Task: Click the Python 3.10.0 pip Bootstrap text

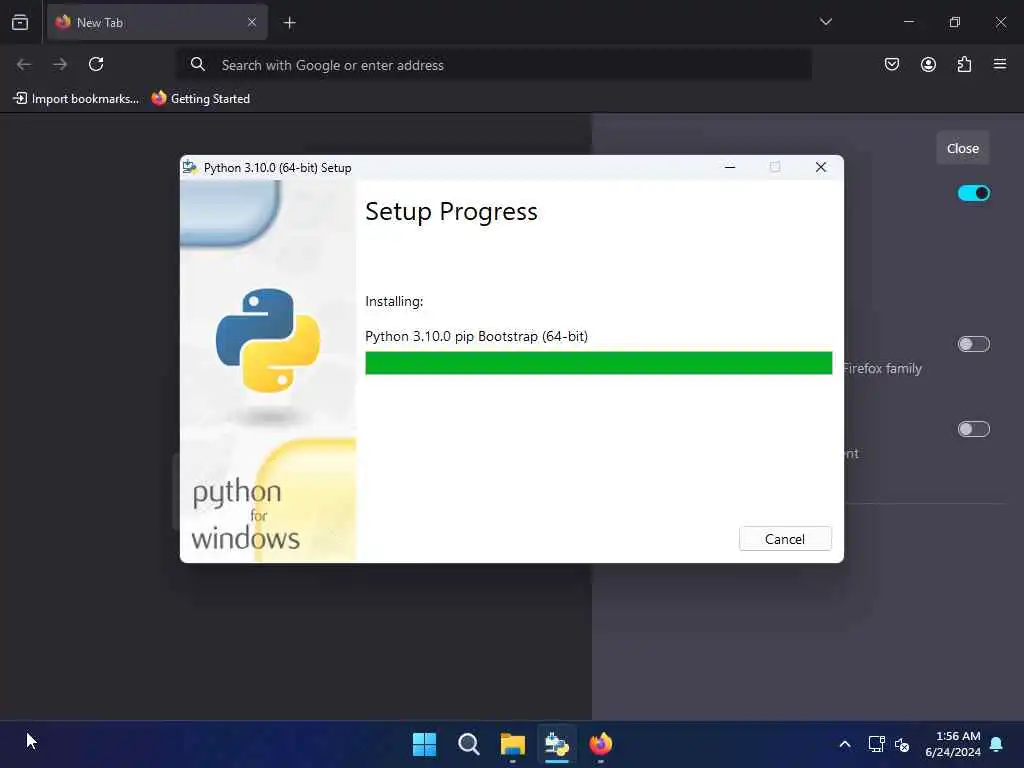Action: click(476, 336)
